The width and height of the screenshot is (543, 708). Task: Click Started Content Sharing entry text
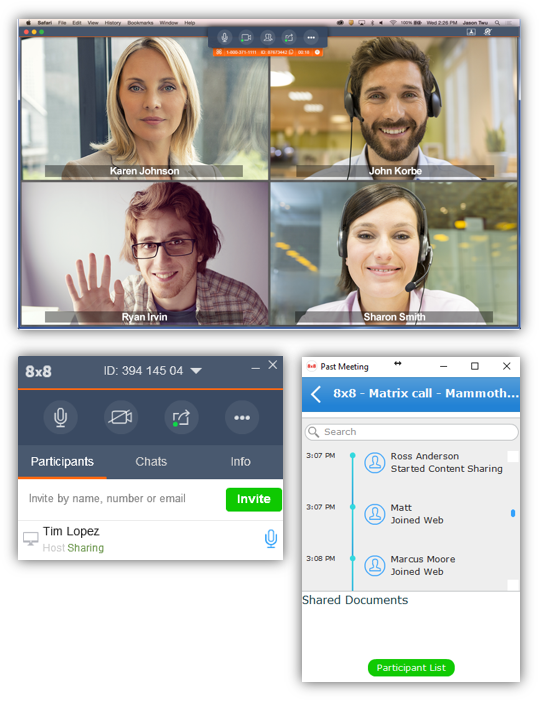(x=446, y=469)
